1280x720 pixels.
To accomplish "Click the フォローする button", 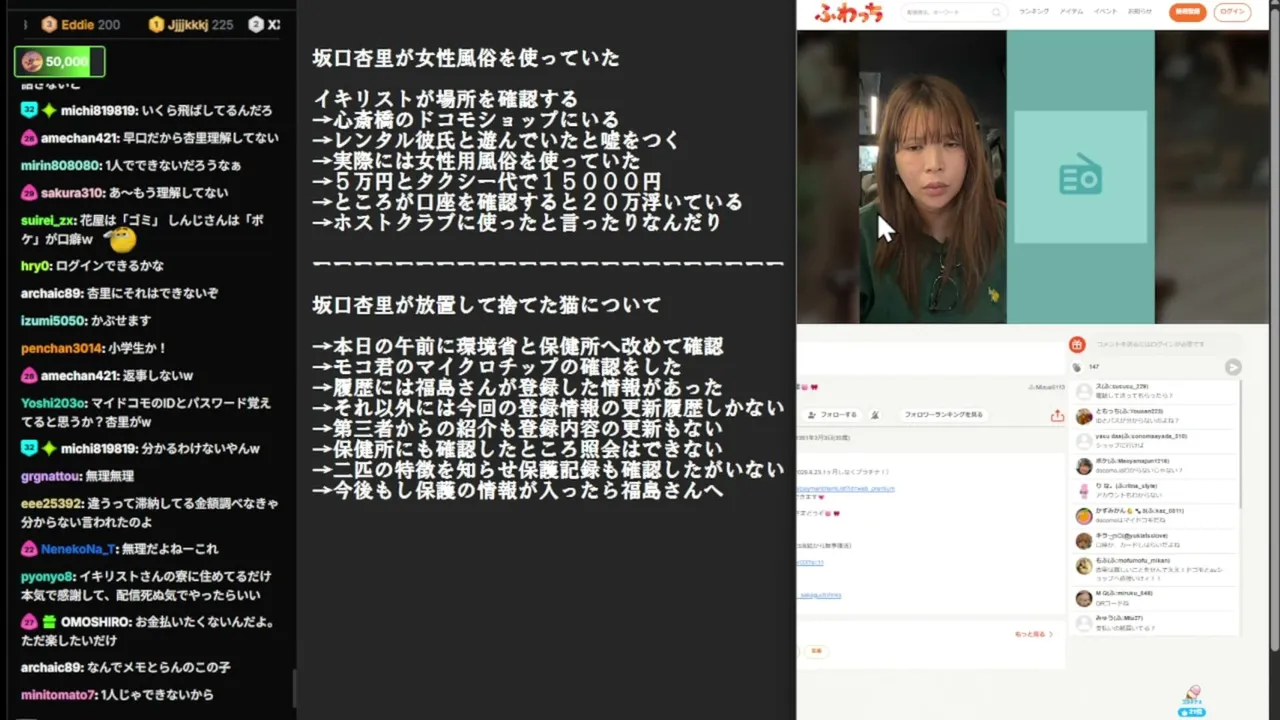I will [x=832, y=414].
